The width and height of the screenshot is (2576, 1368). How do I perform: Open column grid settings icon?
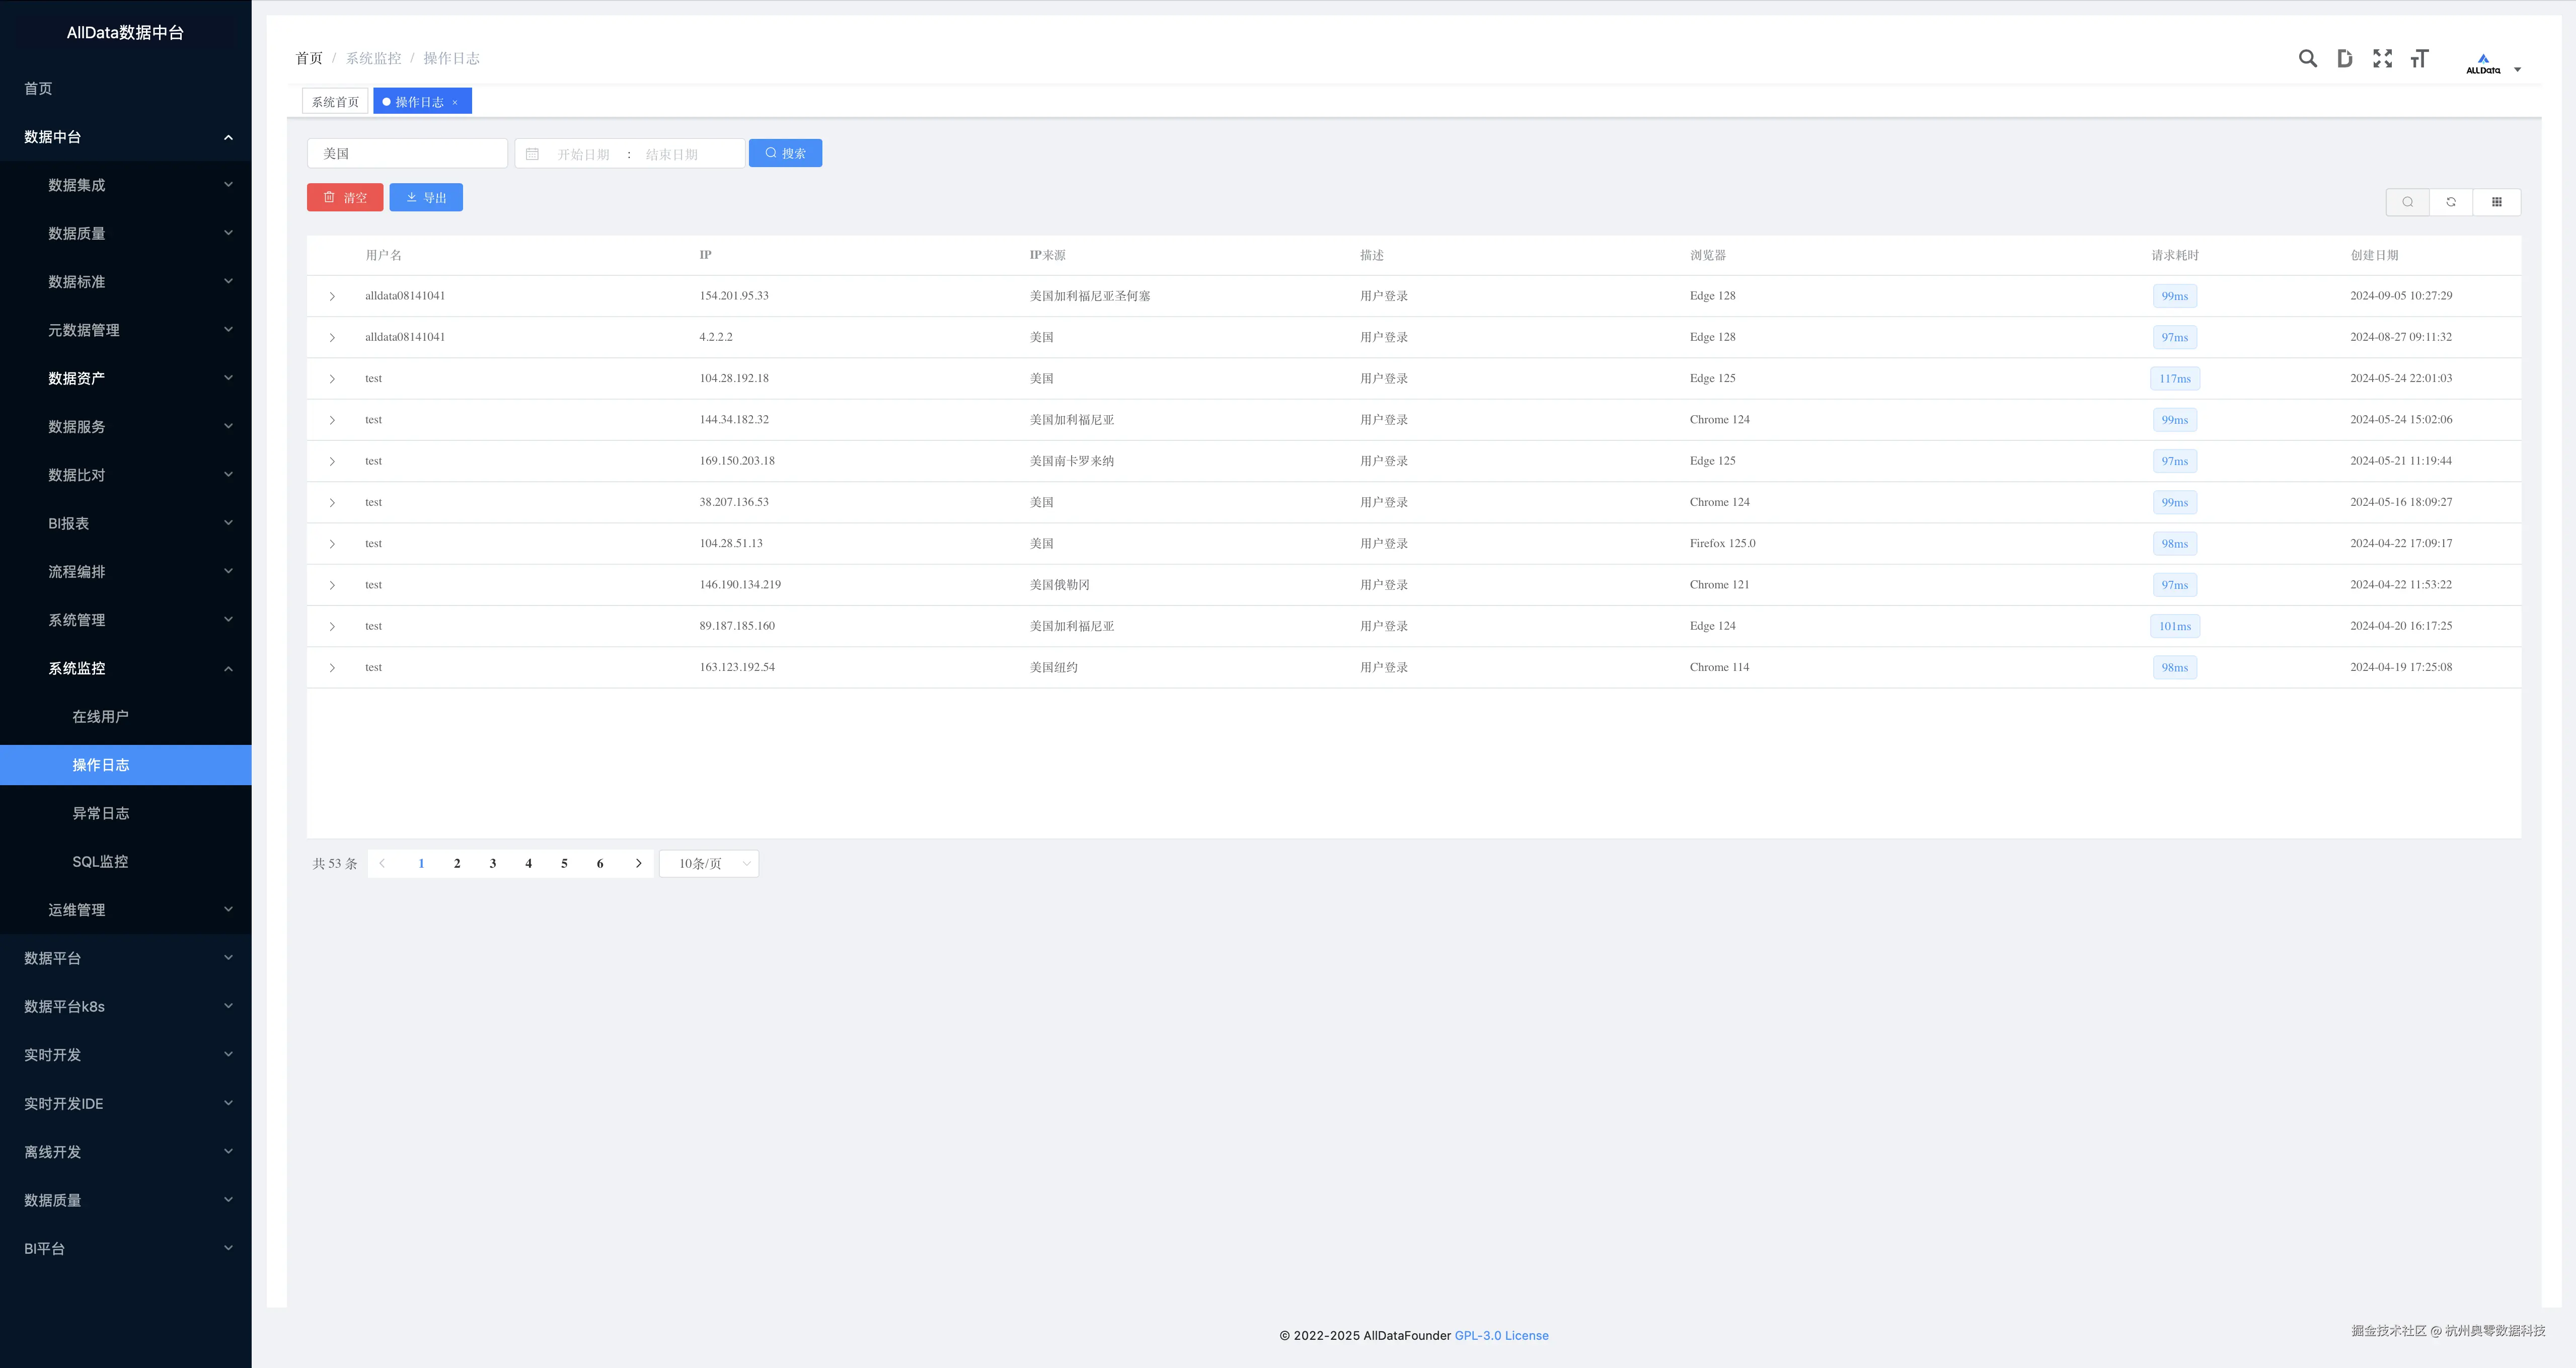[2496, 202]
